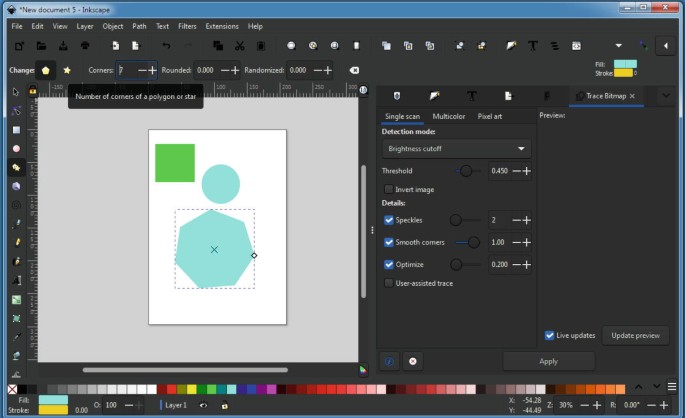The height and width of the screenshot is (418, 685).
Task: Increase Threshold value with plus
Action: 526,171
